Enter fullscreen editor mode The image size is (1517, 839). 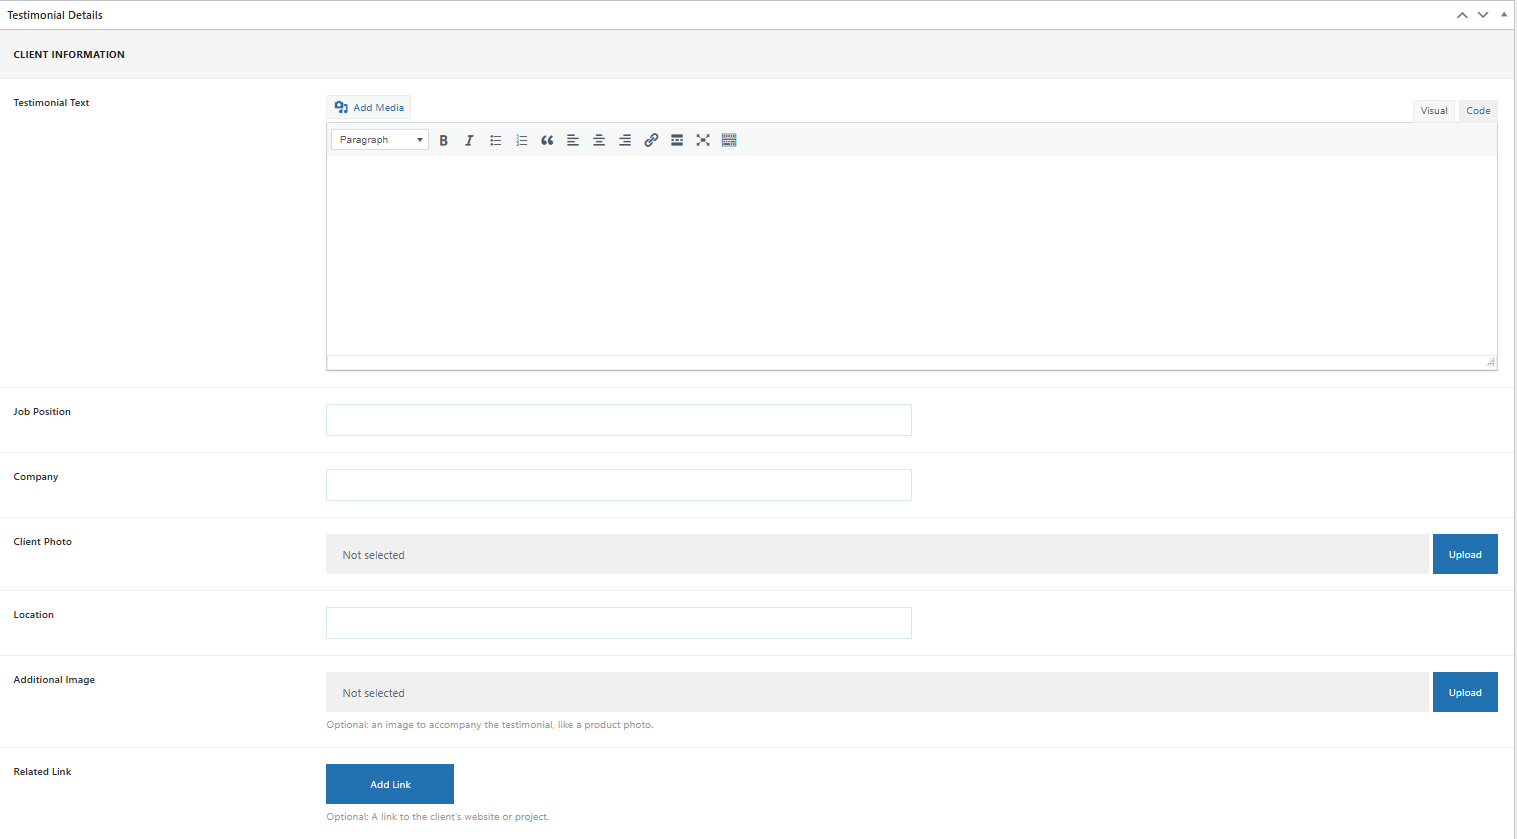point(703,141)
